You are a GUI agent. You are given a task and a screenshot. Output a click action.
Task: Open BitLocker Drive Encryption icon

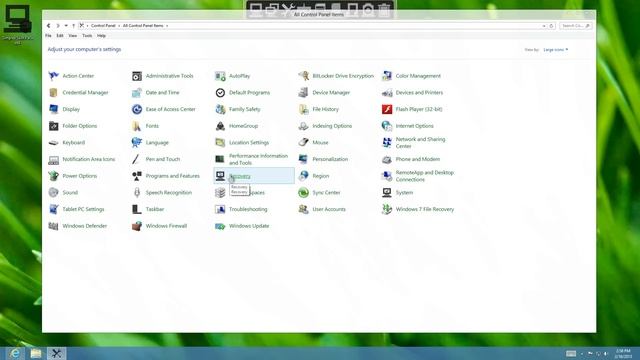click(303, 76)
